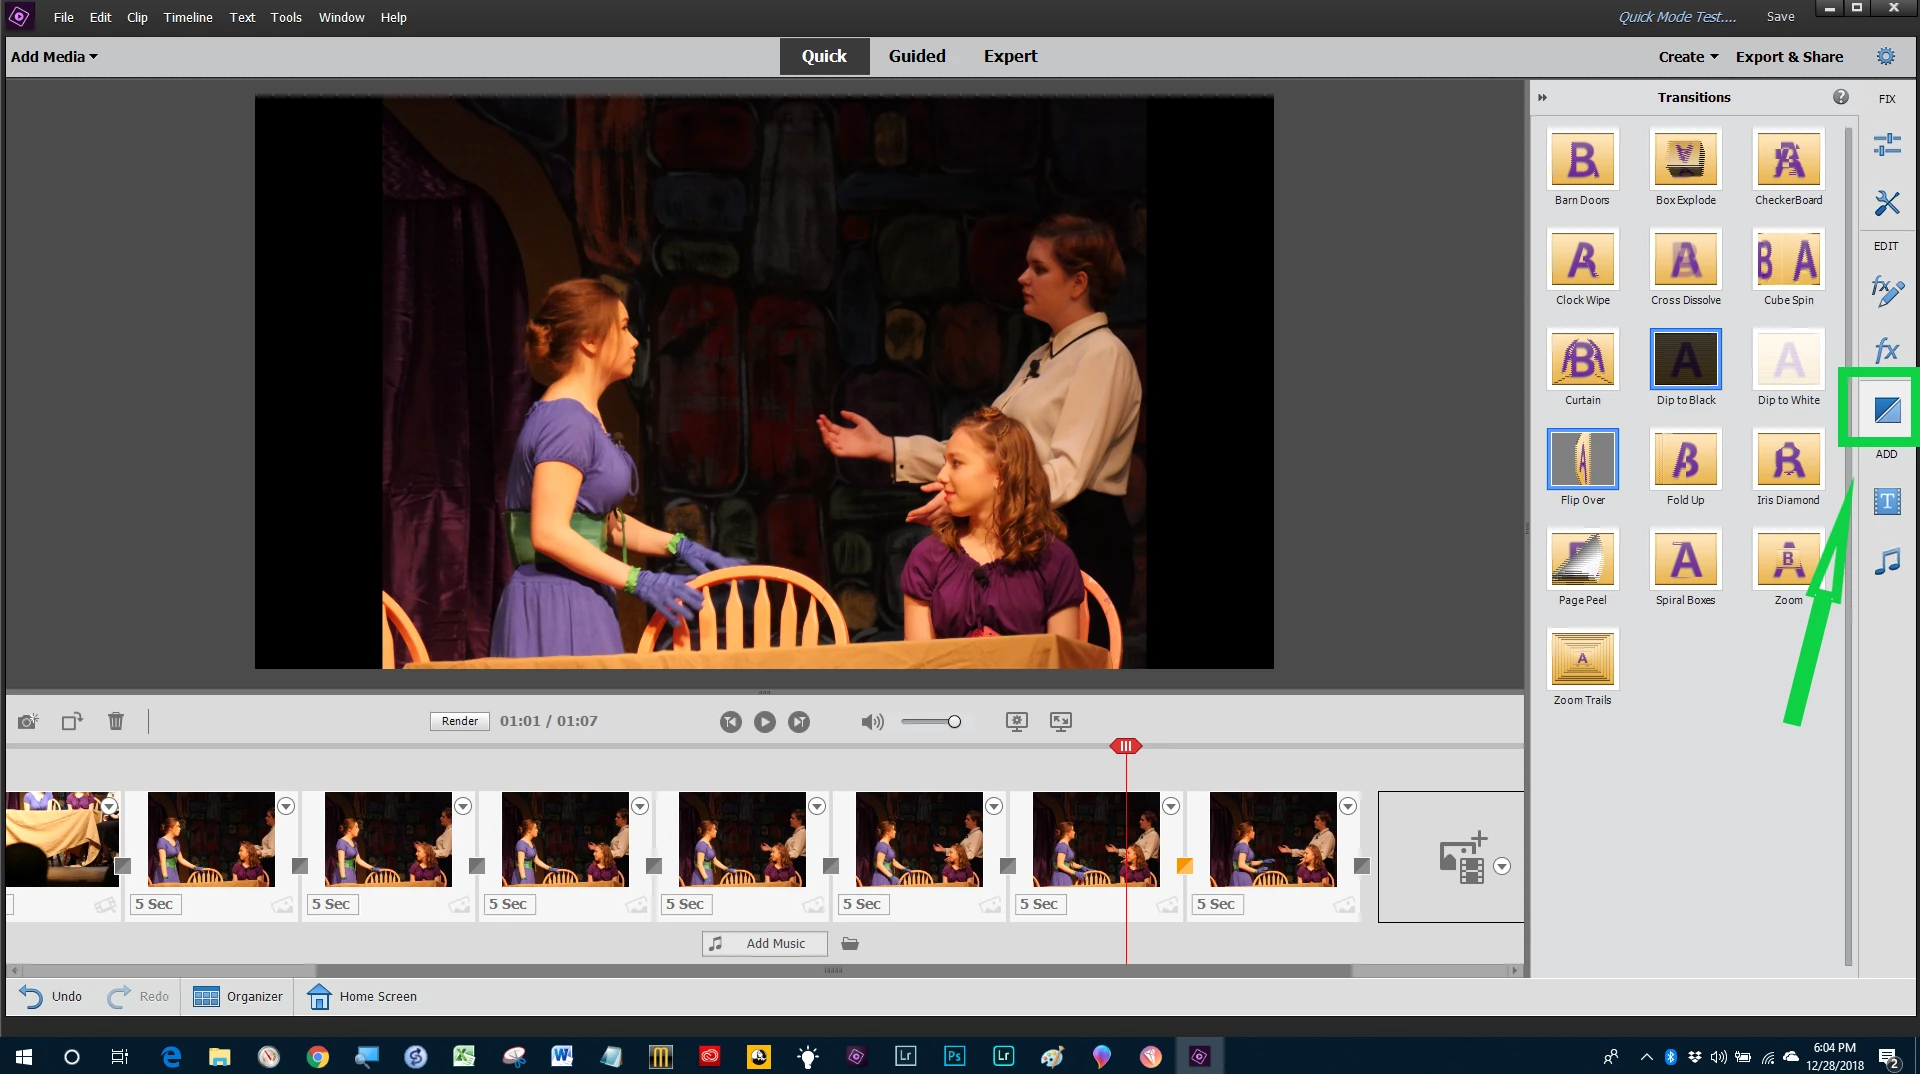
Task: Adjust the volume slider handle
Action: (954, 722)
